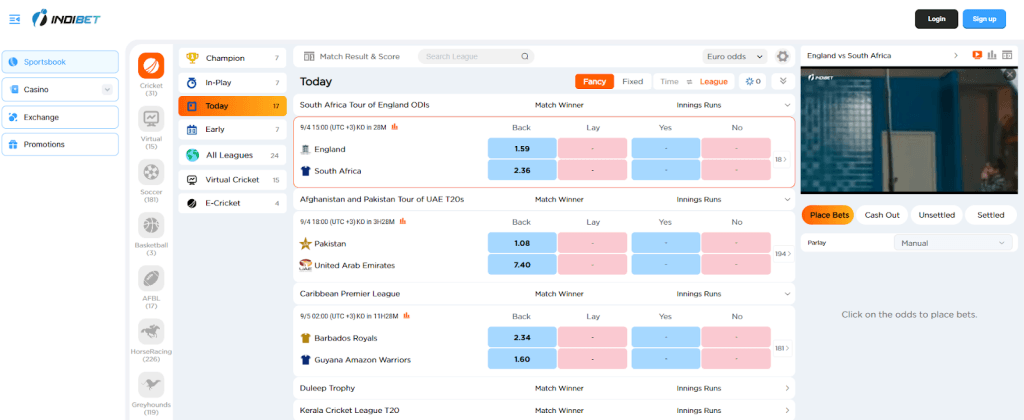
Task: Switch to the Unsettled tab
Action: tap(936, 215)
